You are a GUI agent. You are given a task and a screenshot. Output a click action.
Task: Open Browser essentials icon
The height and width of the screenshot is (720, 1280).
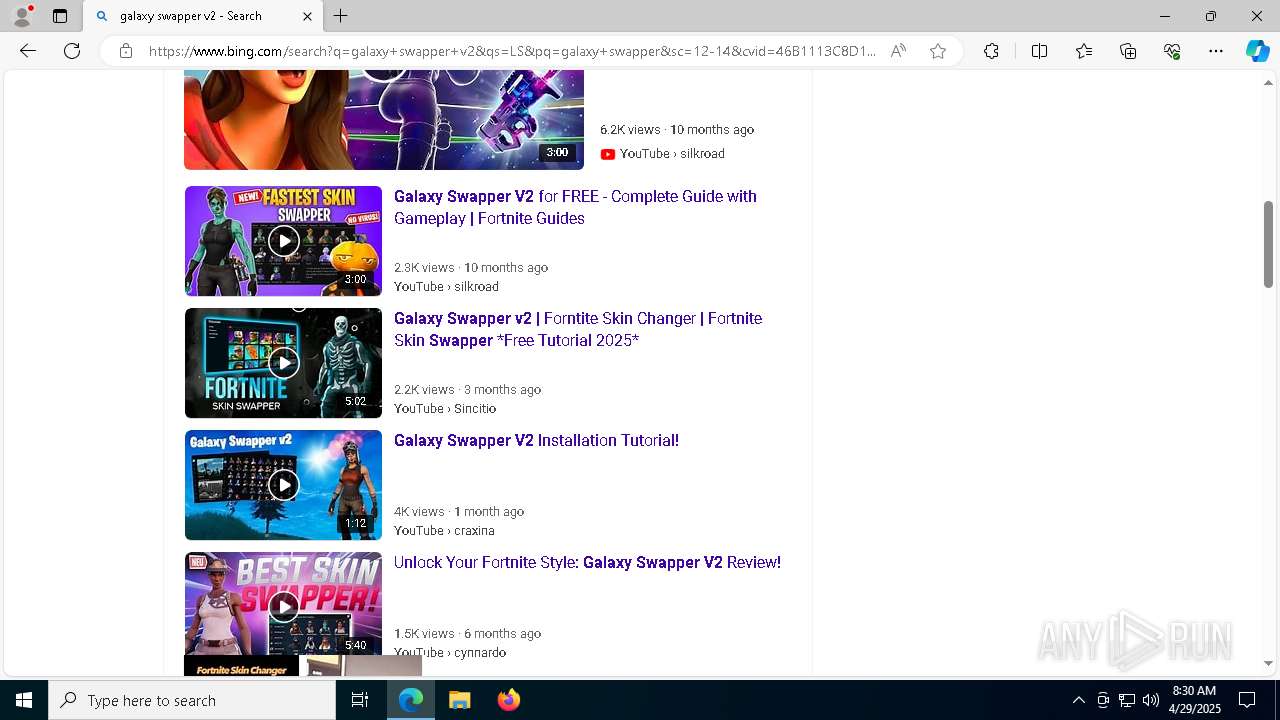1172,51
